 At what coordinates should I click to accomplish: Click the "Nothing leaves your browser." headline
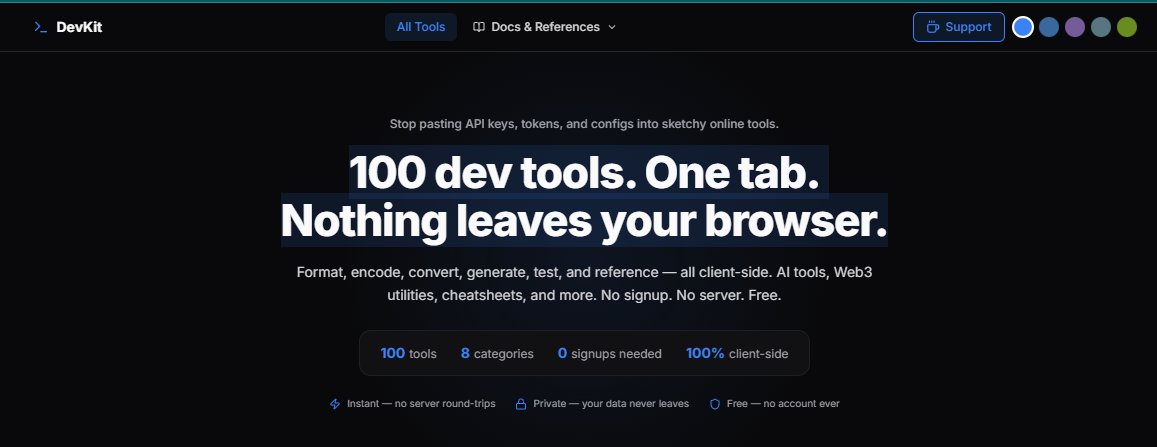[x=584, y=221]
